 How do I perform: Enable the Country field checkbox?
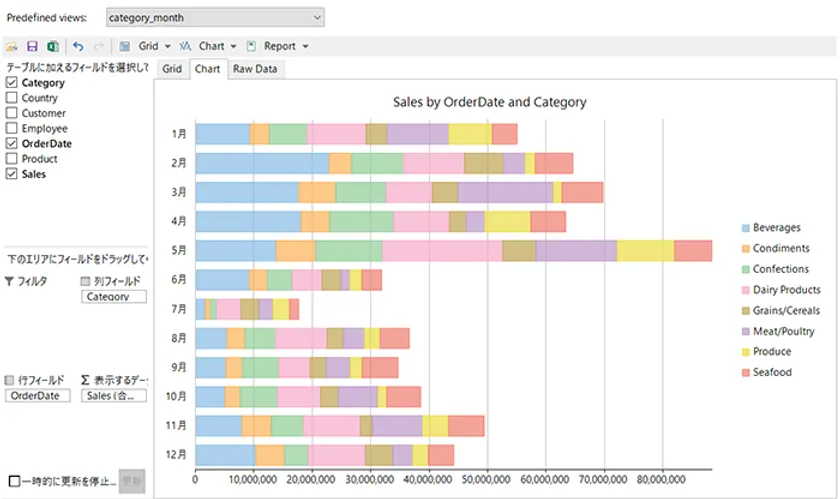(12, 98)
